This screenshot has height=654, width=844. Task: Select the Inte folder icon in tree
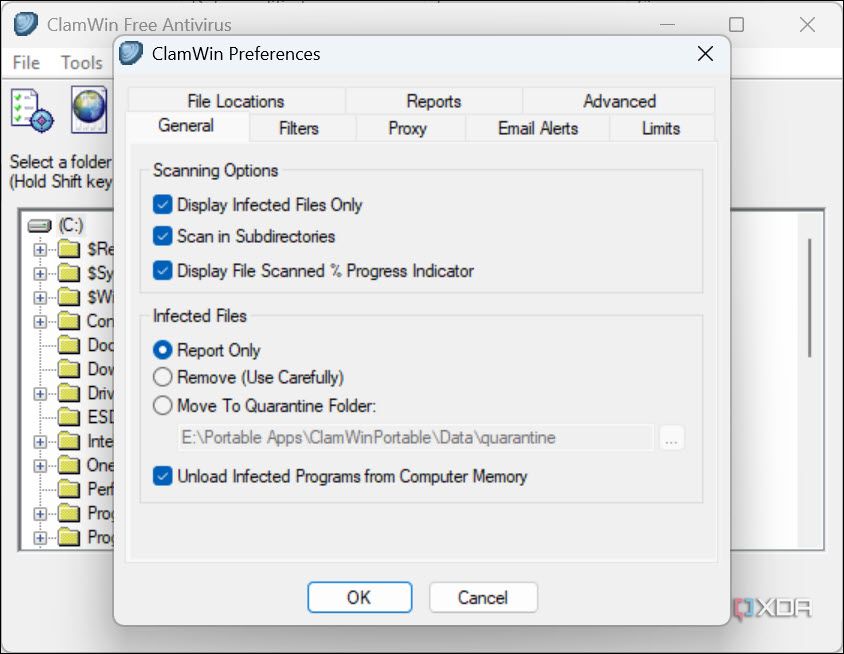click(69, 441)
